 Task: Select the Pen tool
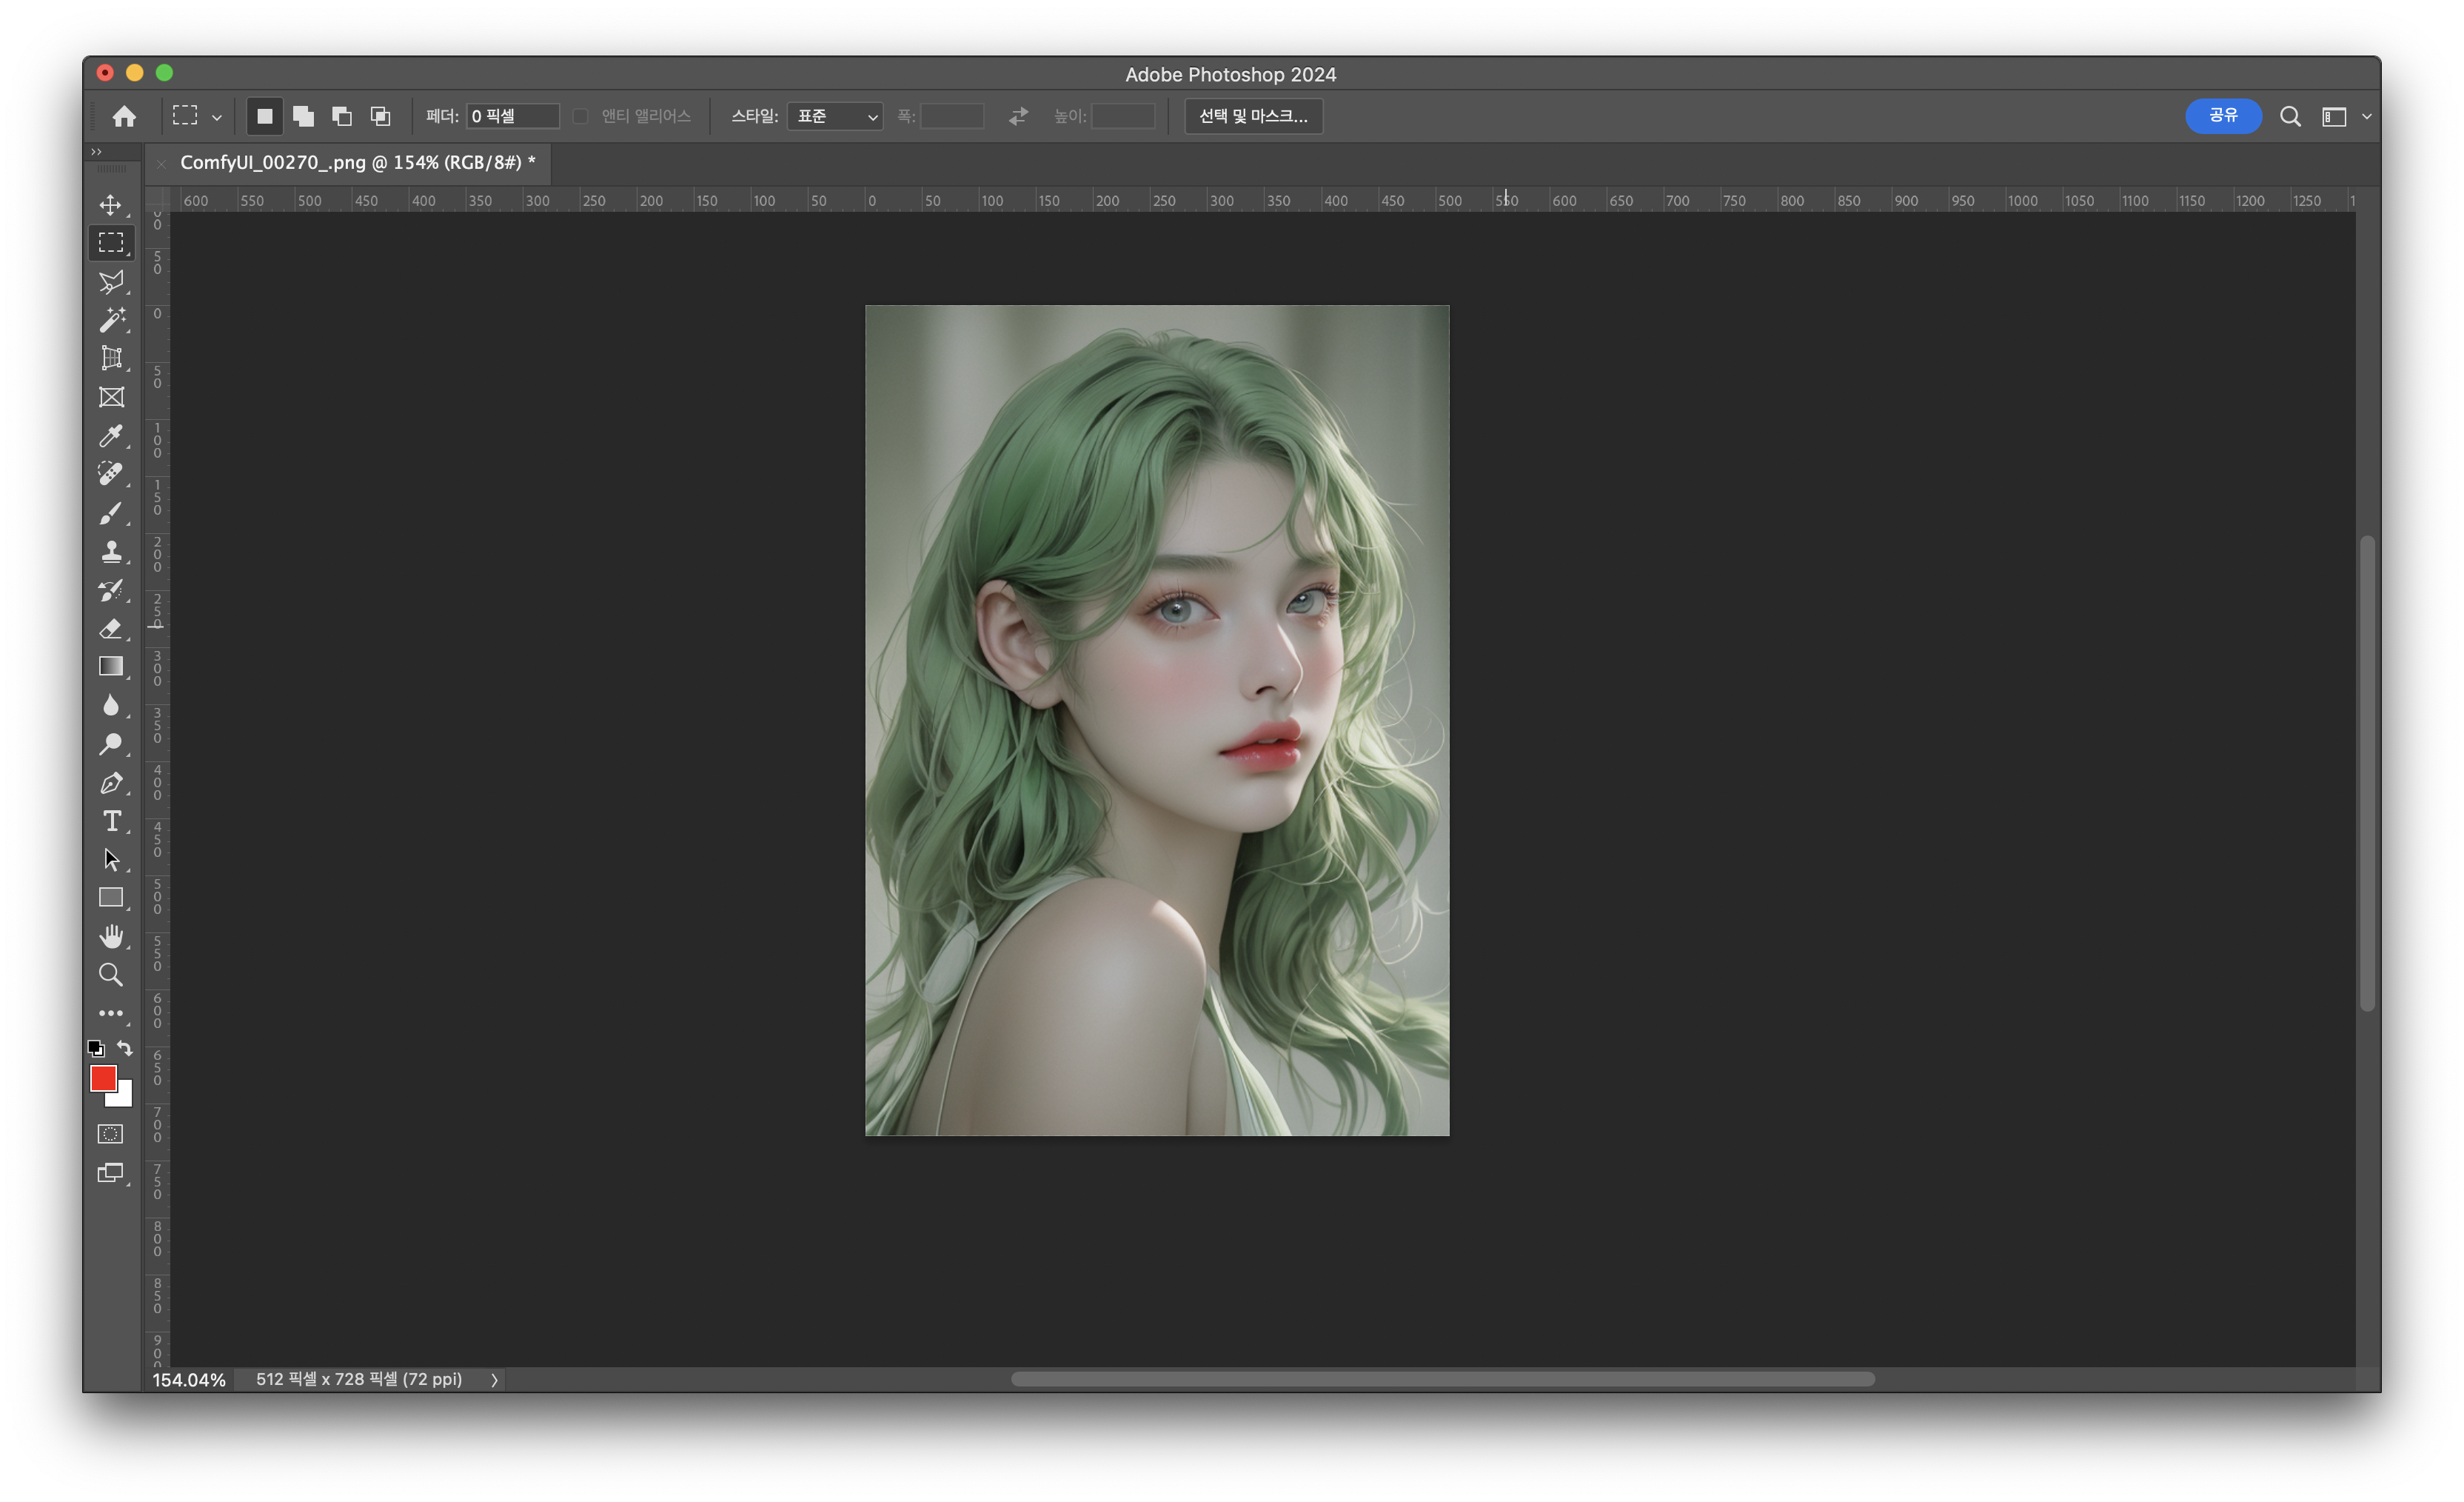111,783
